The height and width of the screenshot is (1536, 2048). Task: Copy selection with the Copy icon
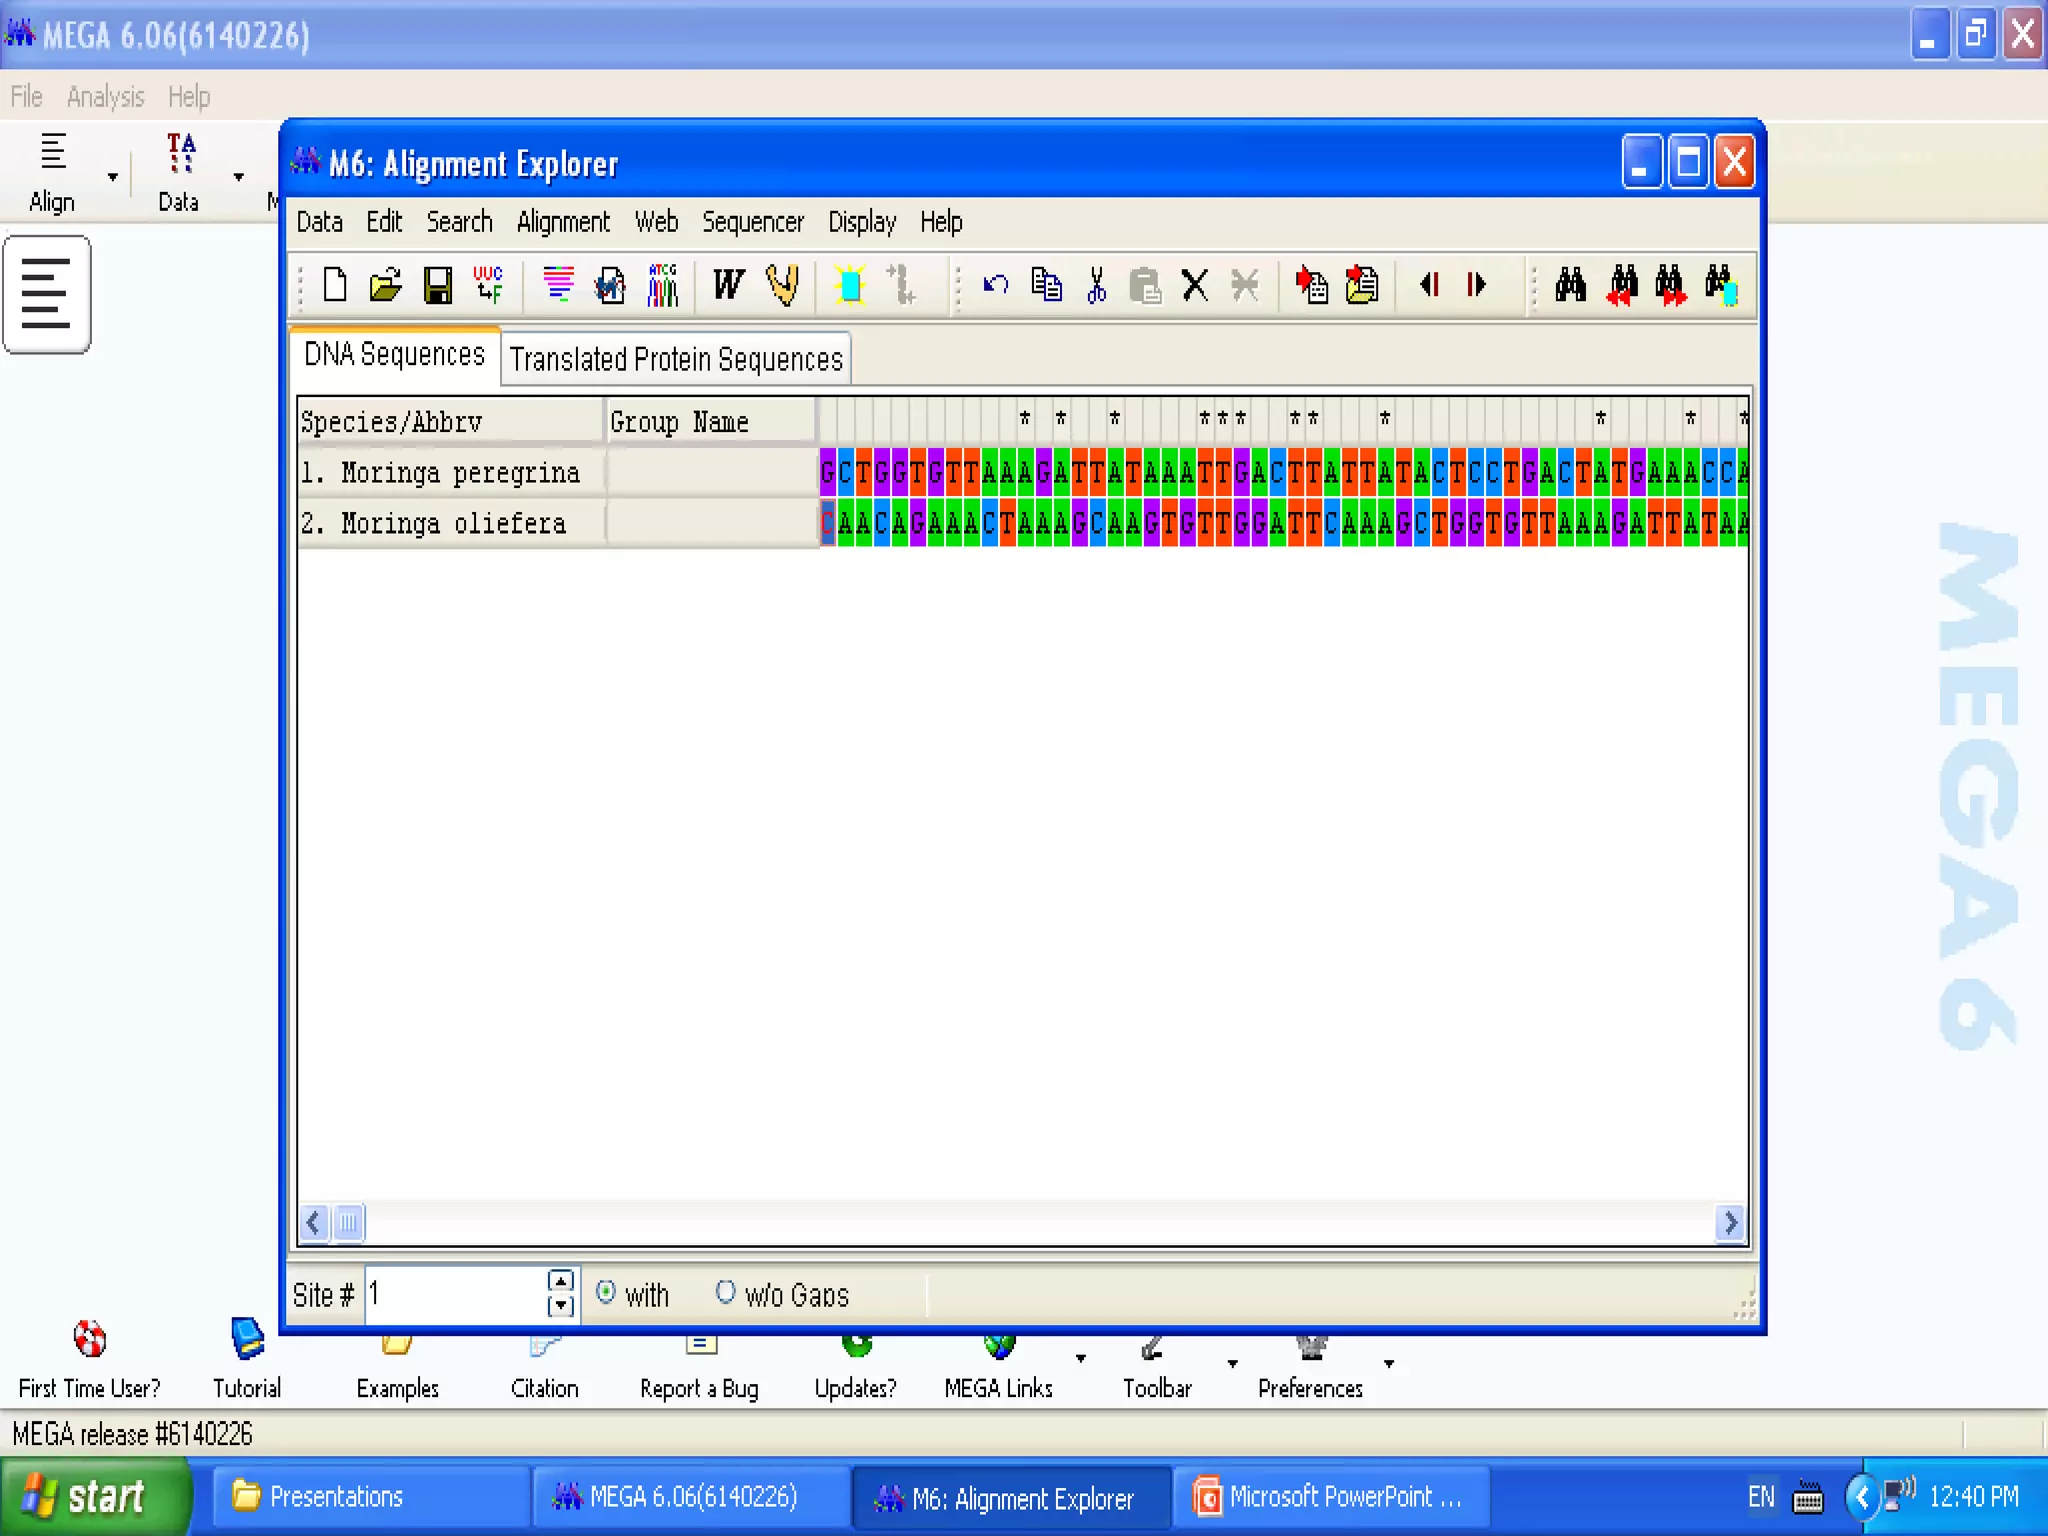click(1046, 285)
